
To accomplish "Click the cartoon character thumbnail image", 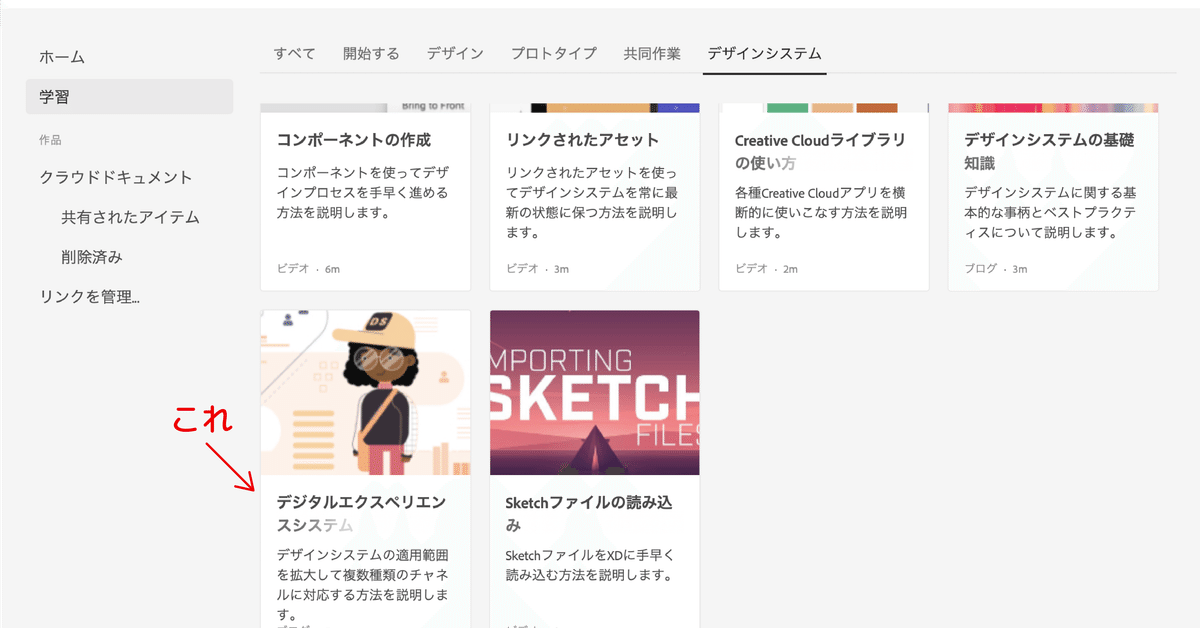I will (x=365, y=393).
